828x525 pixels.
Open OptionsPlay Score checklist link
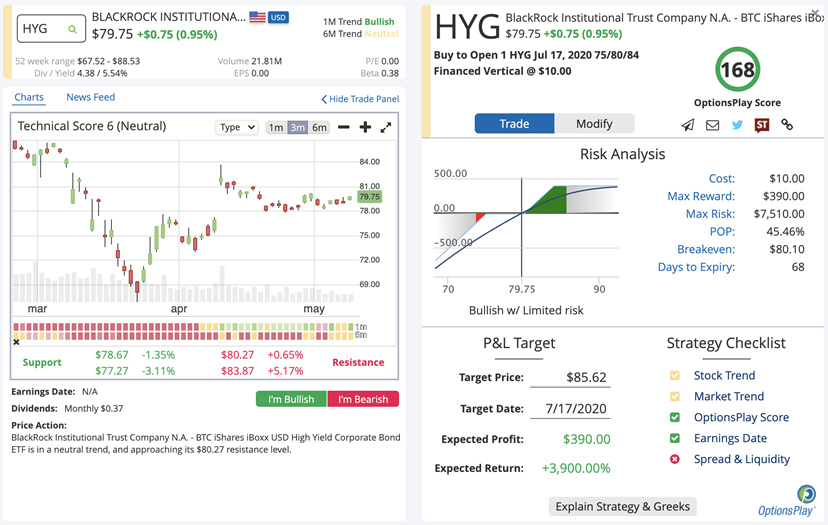coord(741,417)
